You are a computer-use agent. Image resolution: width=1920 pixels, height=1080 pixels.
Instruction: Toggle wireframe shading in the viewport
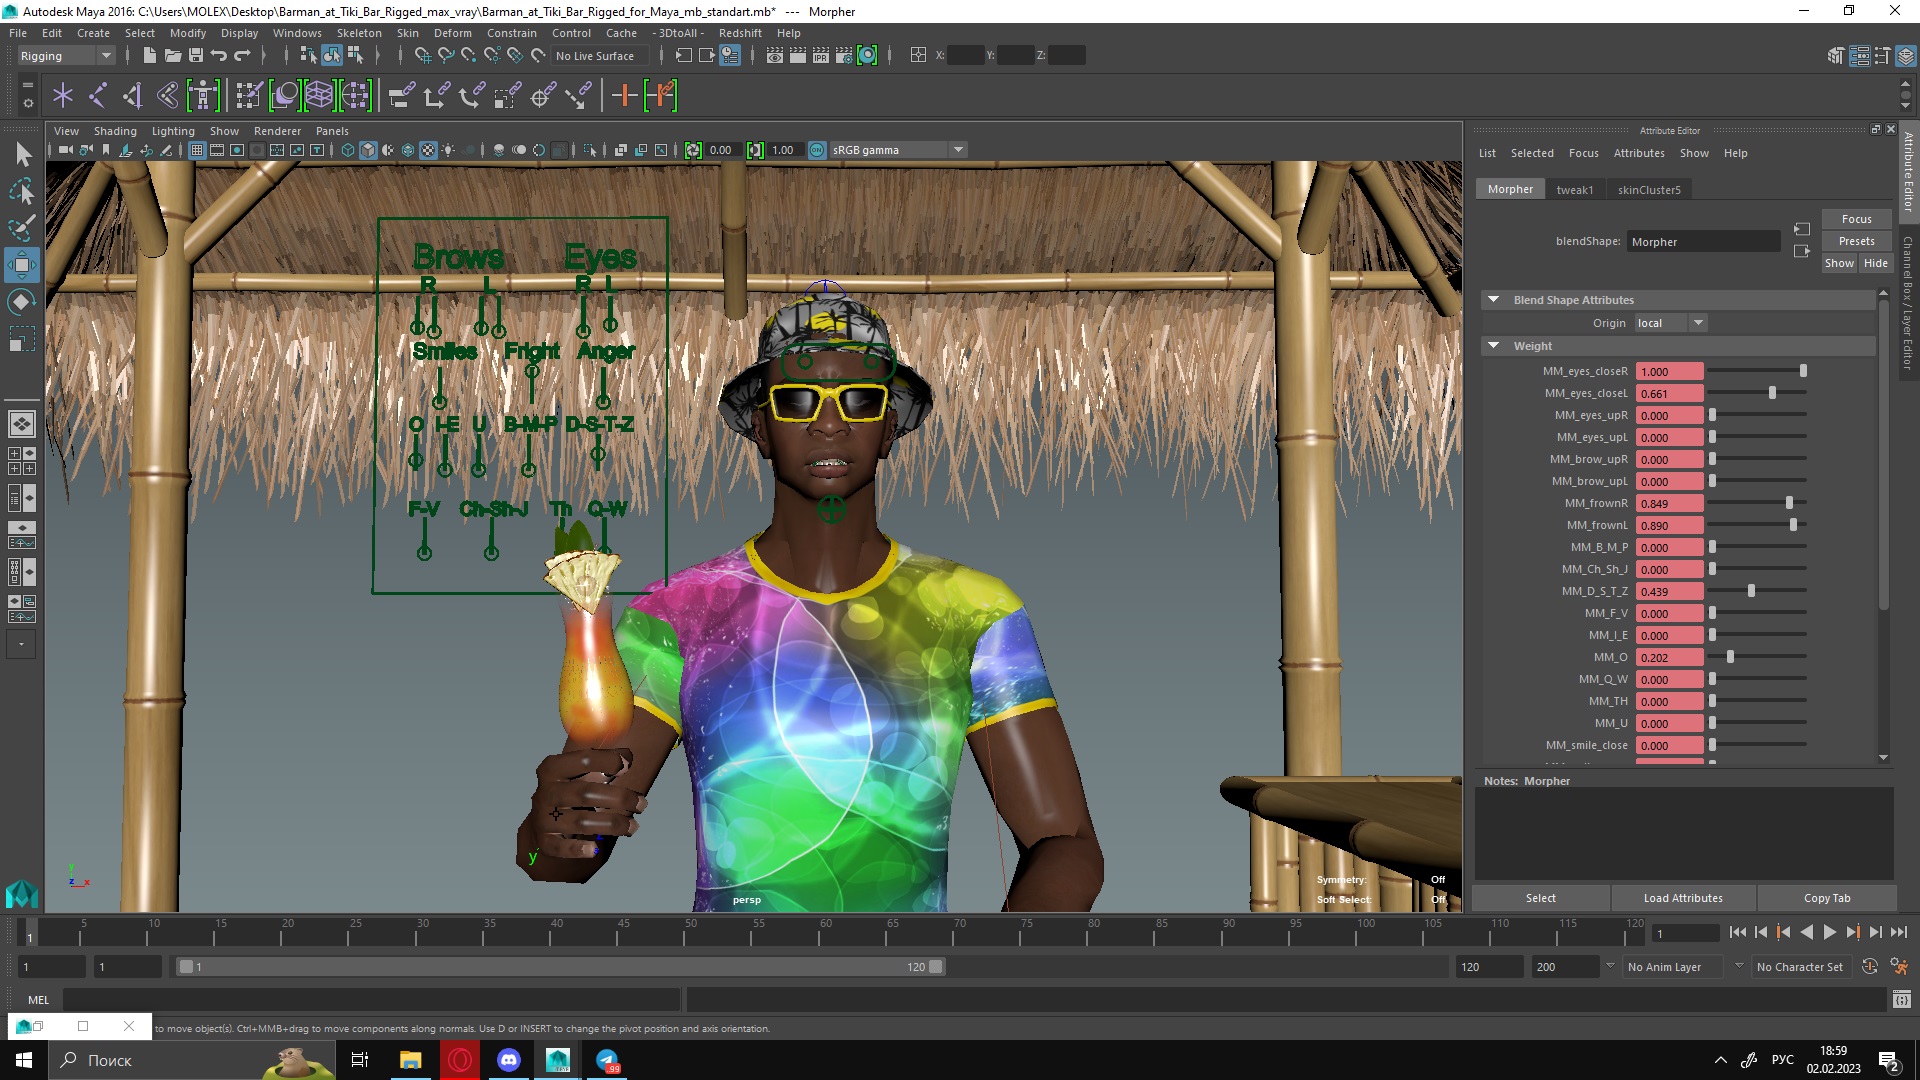click(x=348, y=150)
